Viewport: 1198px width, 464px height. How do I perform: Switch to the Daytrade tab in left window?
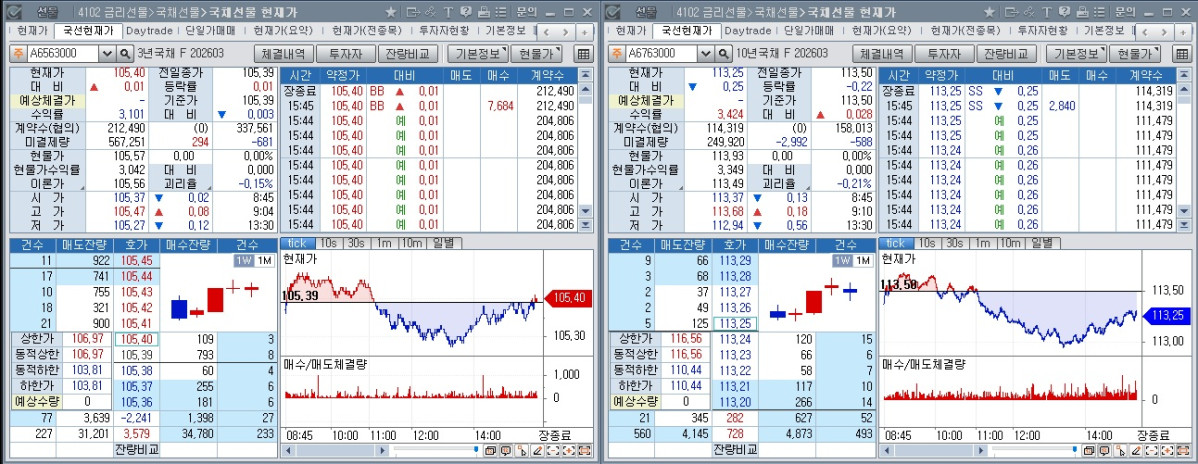(148, 30)
